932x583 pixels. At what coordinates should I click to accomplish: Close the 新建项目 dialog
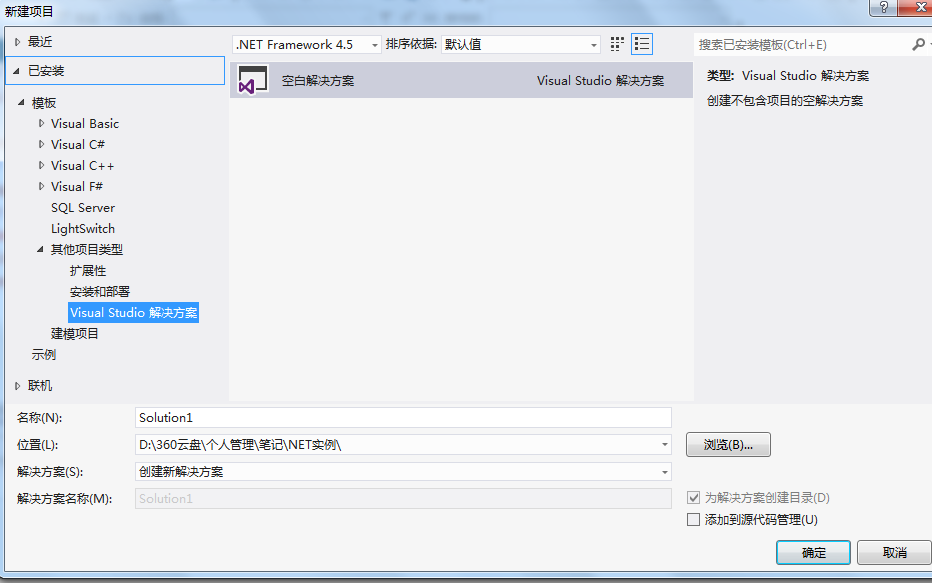click(x=917, y=7)
